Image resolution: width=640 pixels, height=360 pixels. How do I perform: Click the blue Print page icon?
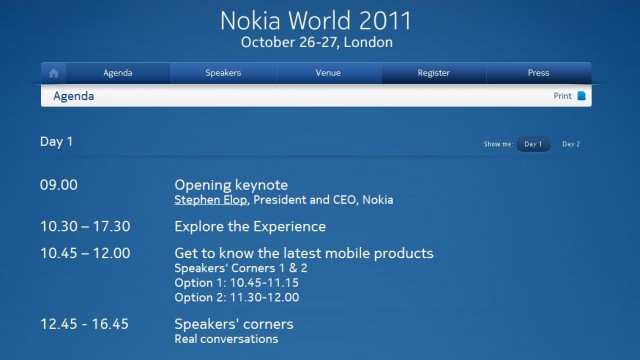pyautogui.click(x=581, y=96)
